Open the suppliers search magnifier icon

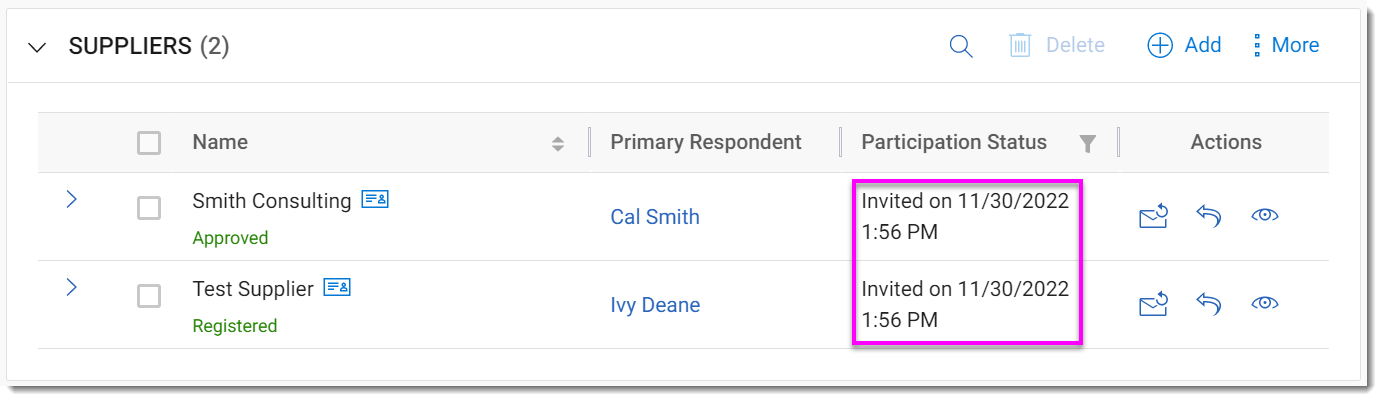(x=960, y=46)
